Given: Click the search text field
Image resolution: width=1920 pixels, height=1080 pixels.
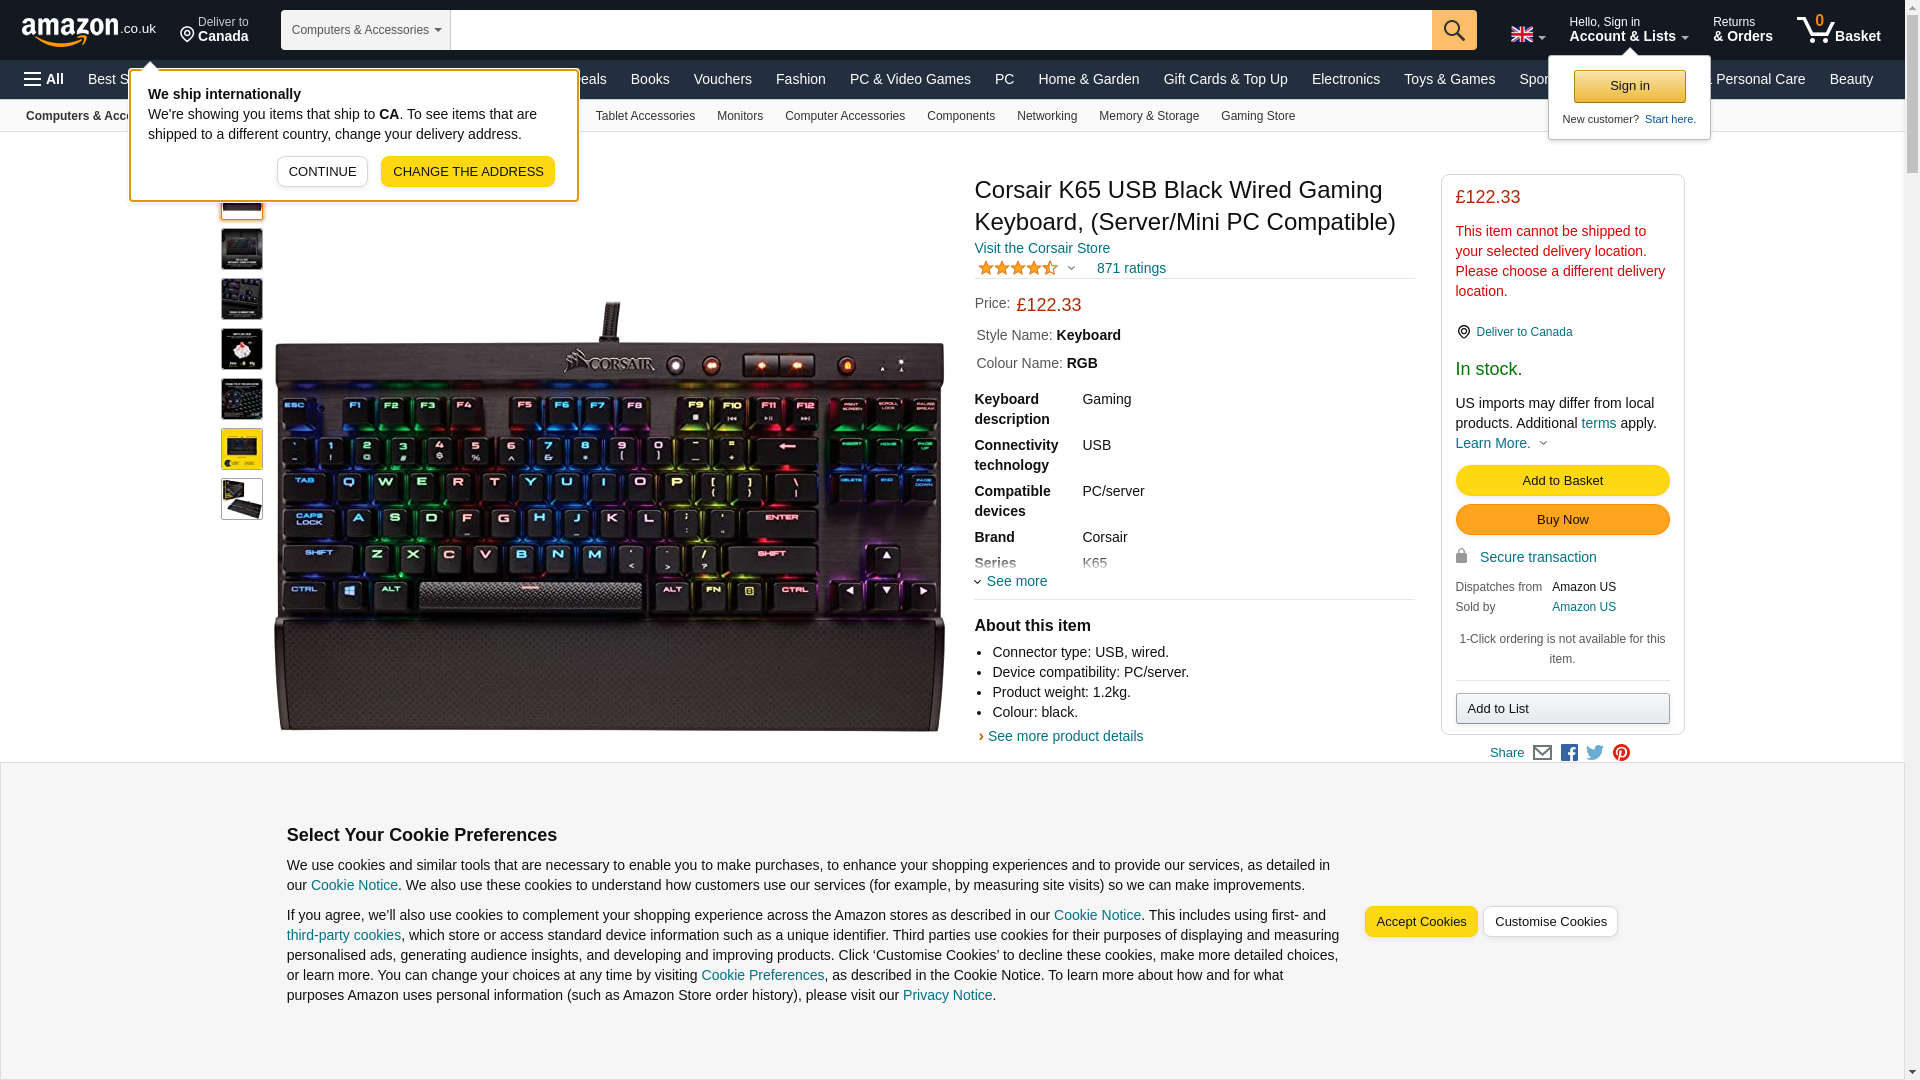Looking at the screenshot, I should tap(941, 30).
